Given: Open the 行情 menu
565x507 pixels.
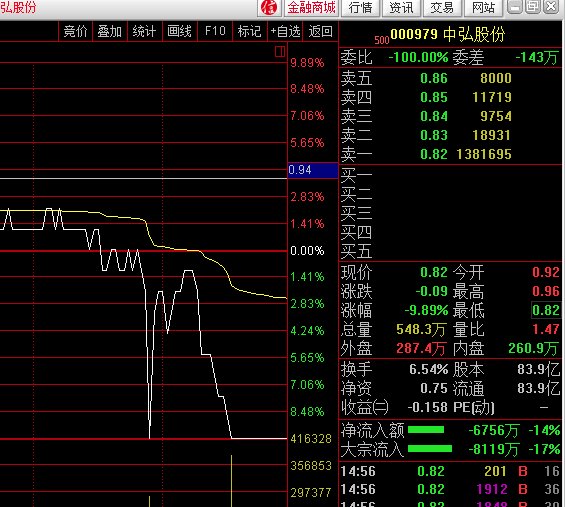Looking at the screenshot, I should (x=360, y=7).
